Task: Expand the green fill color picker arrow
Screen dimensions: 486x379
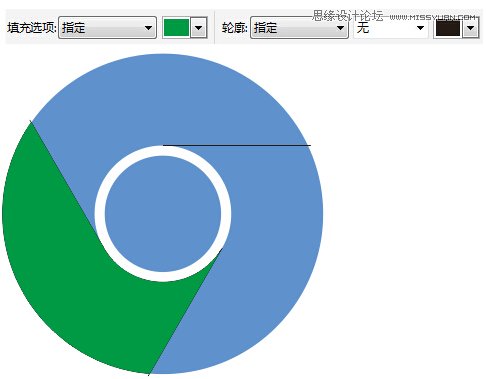Action: tap(198, 28)
